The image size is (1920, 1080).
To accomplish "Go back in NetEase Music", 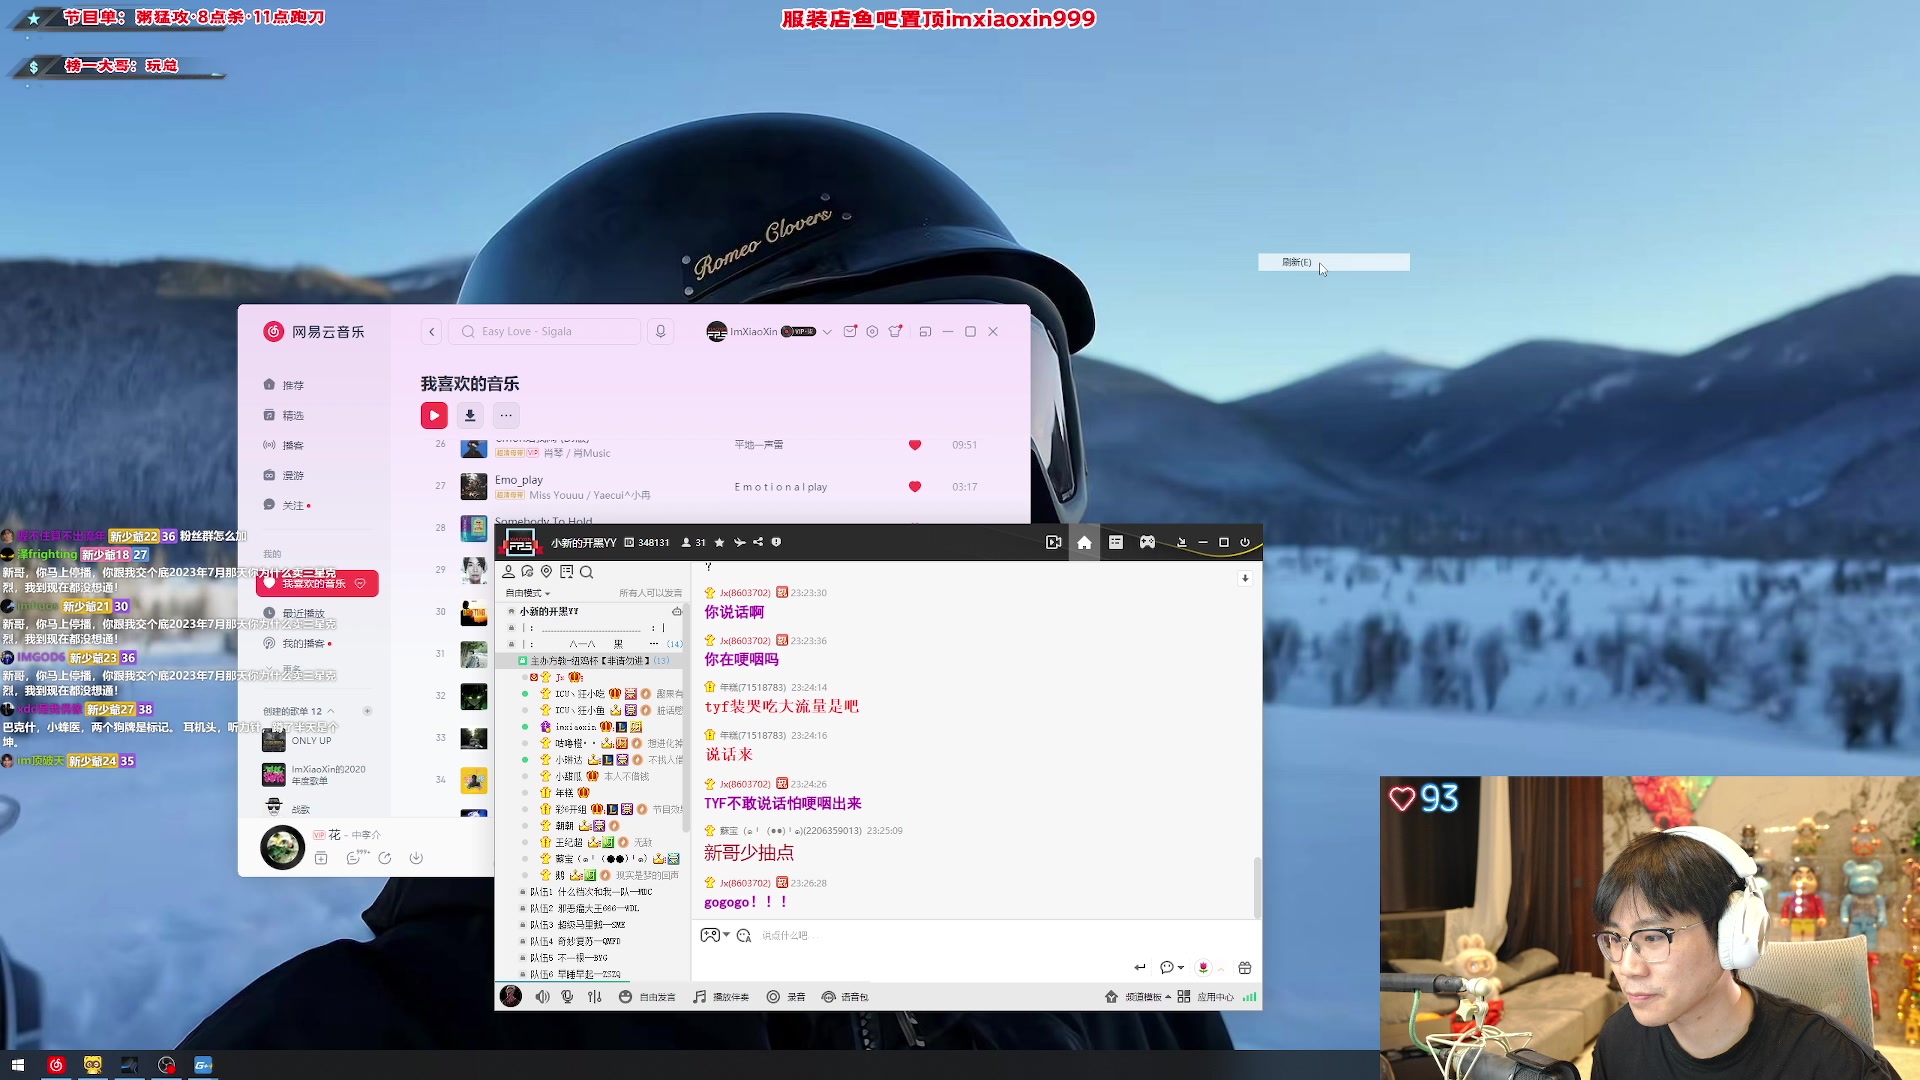I will click(x=431, y=331).
